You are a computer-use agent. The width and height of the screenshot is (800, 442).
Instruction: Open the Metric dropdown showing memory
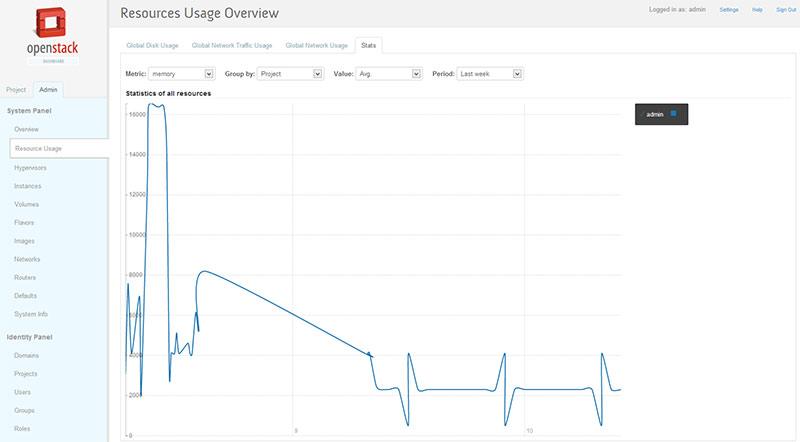pyautogui.click(x=182, y=74)
